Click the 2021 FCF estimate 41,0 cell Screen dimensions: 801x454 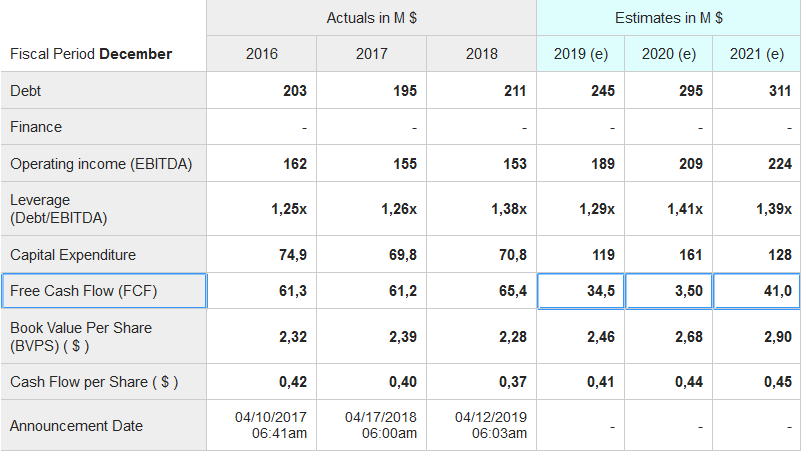tap(758, 291)
